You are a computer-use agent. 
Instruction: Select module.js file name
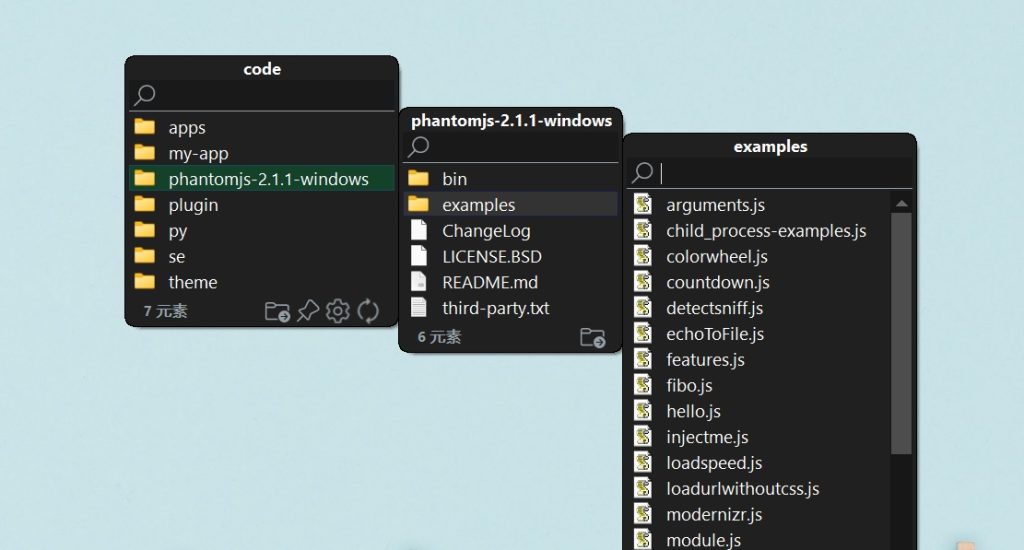click(703, 540)
